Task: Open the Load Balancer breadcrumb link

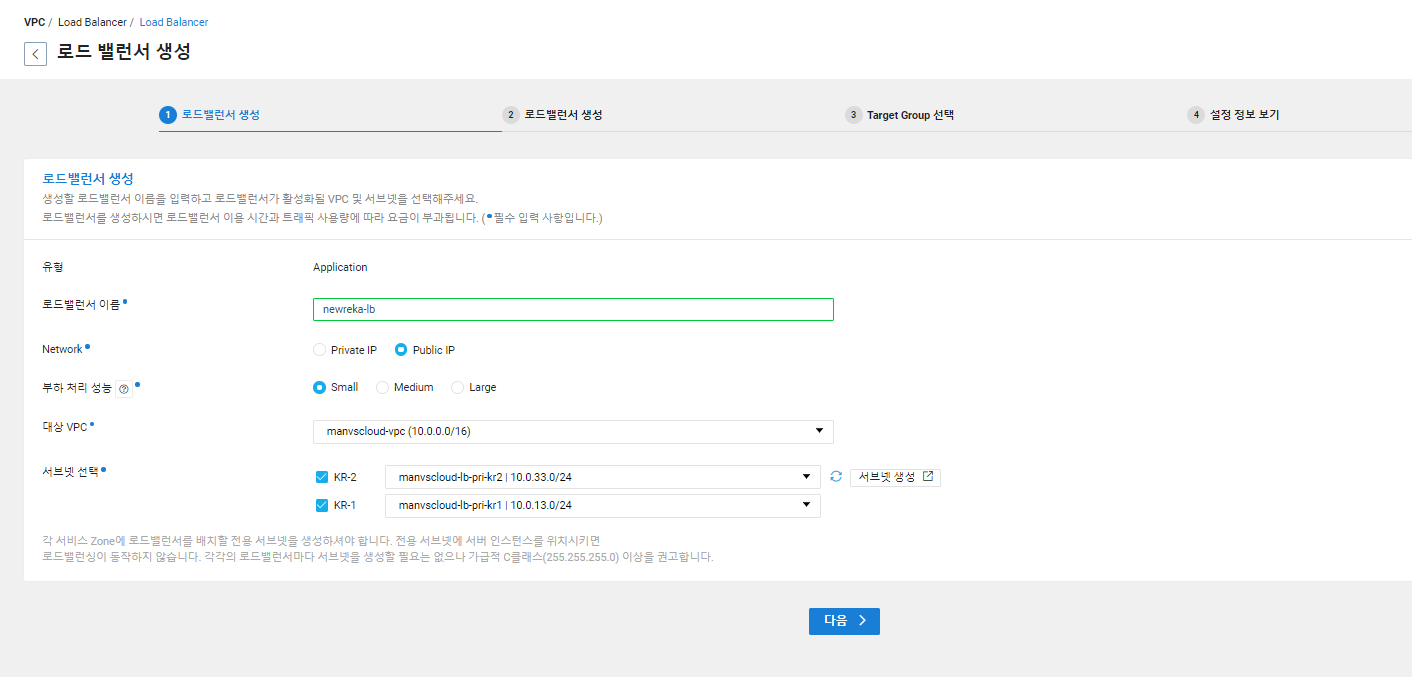Action: point(173,21)
